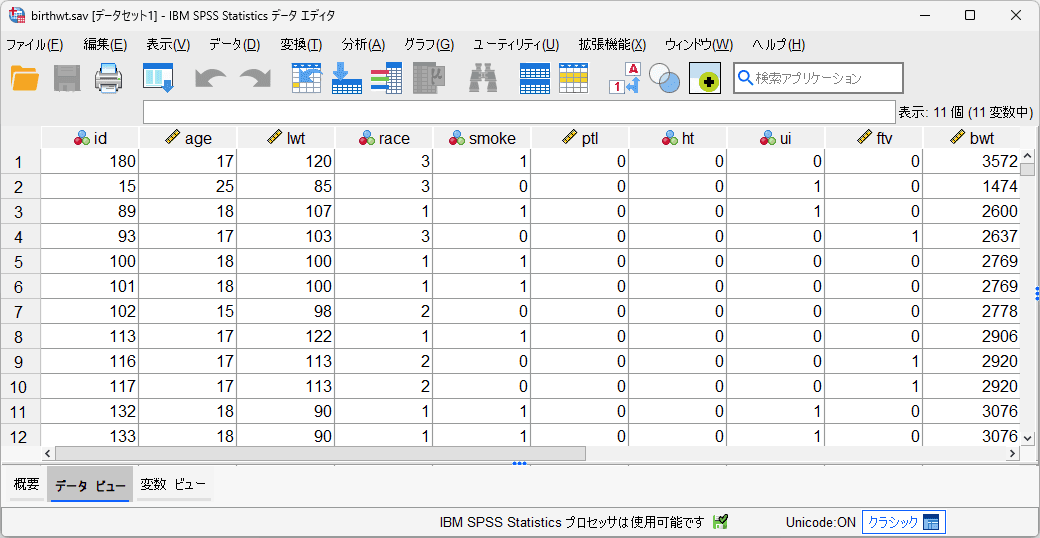Click the クラシック button in the status bar
1040x538 pixels.
click(x=903, y=522)
